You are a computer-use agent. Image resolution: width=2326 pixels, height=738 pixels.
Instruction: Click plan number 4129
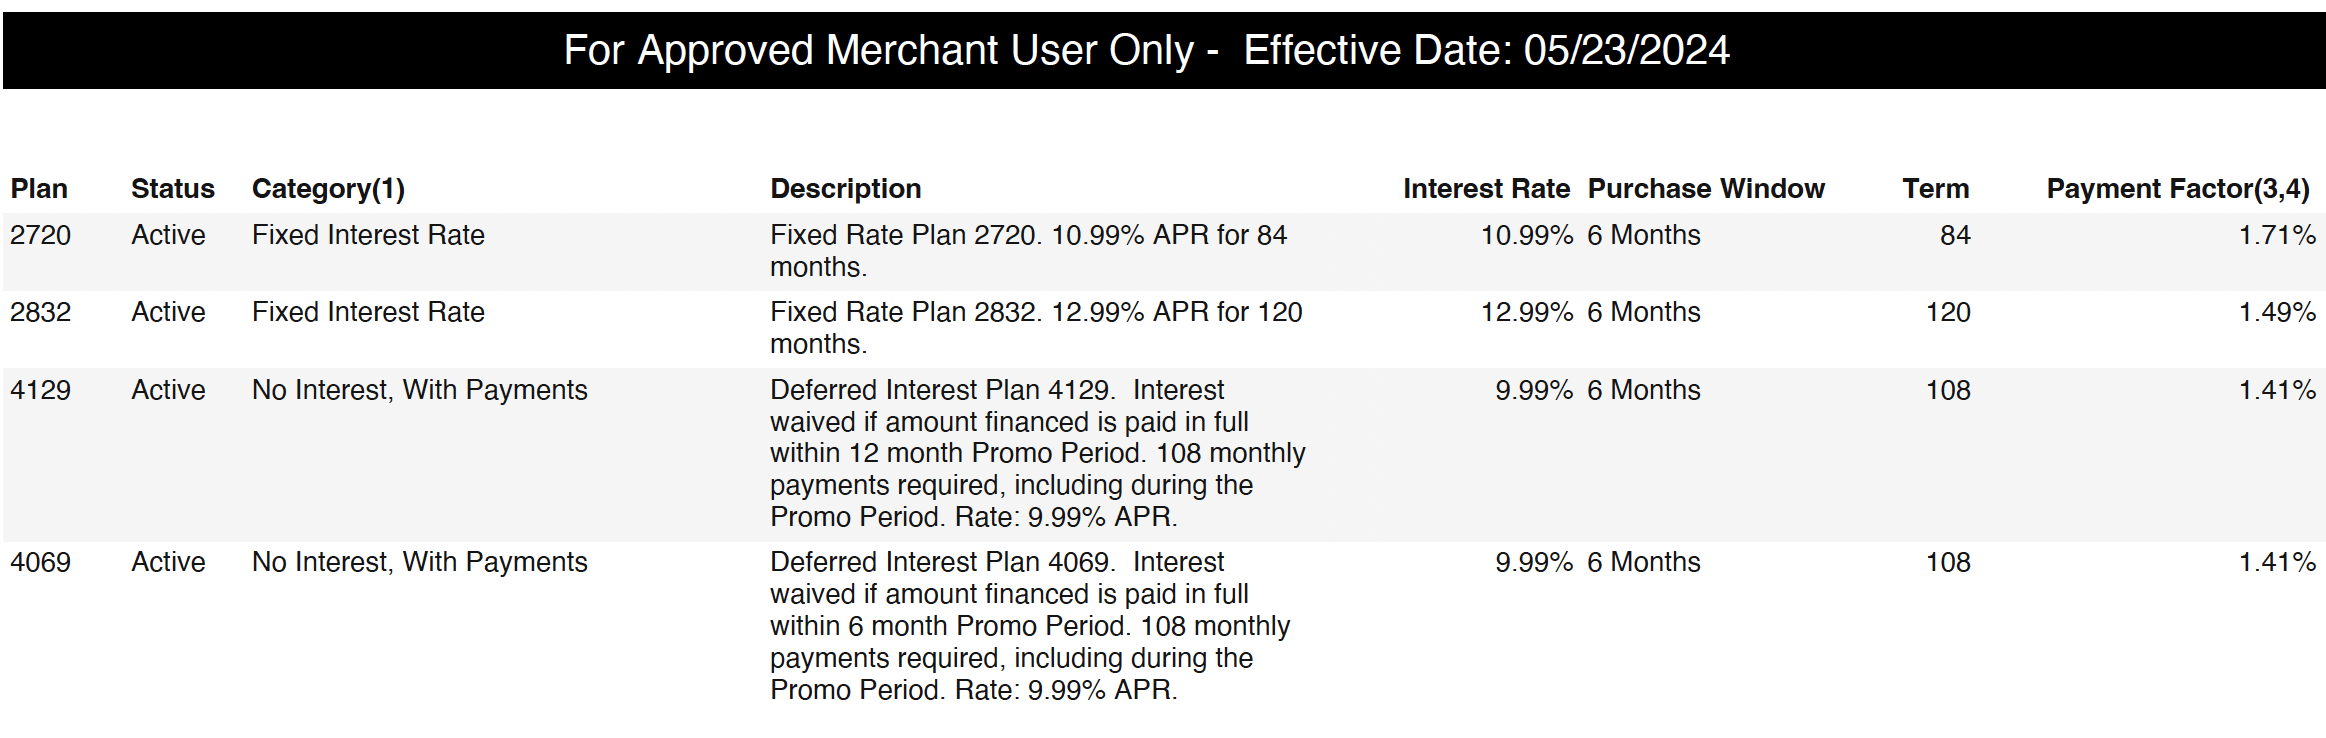point(41,391)
